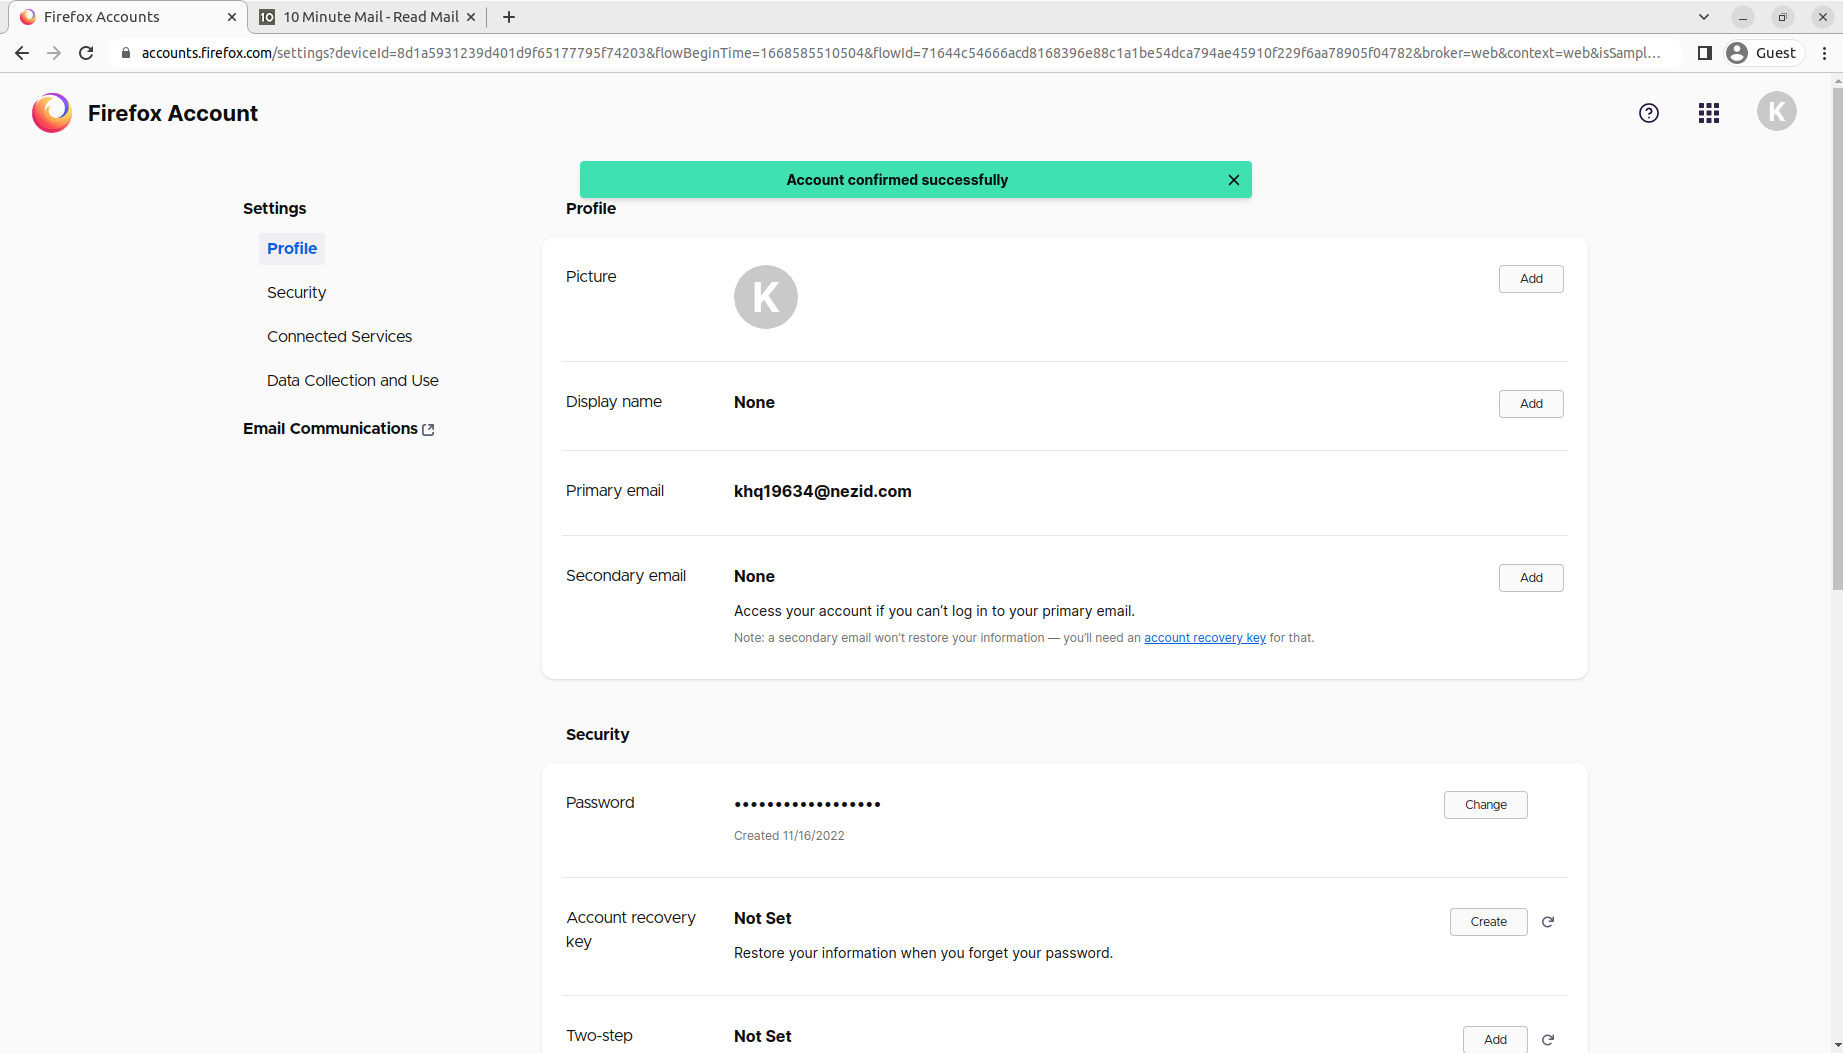Image resolution: width=1843 pixels, height=1053 pixels.
Task: Dismiss the account confirmed notification
Action: pos(1233,180)
